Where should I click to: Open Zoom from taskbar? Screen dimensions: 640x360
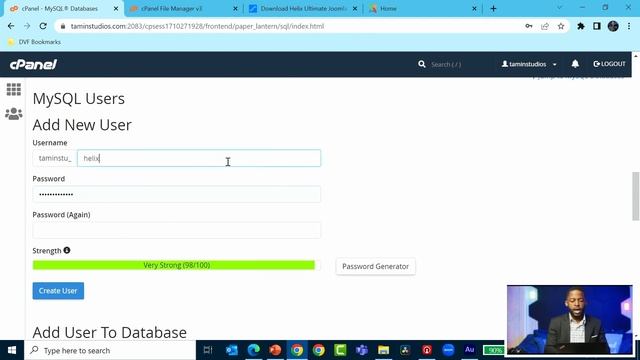(448, 350)
